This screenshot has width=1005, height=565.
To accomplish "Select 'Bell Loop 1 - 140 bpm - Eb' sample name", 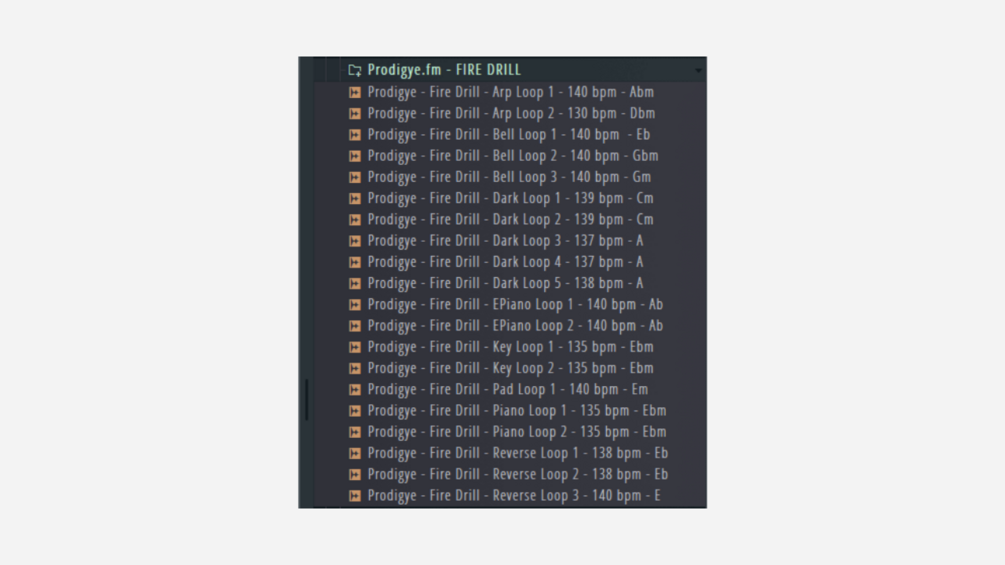I will point(509,135).
